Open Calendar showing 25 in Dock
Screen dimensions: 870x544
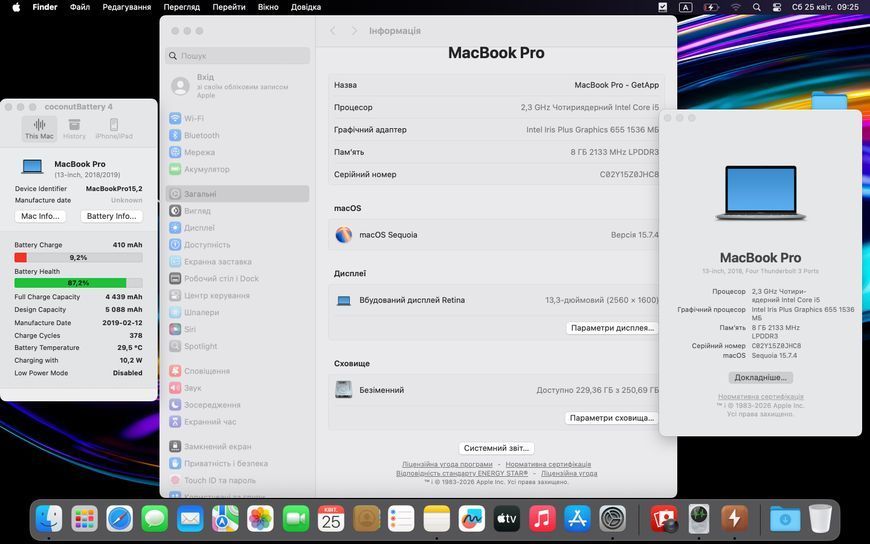pos(331,518)
